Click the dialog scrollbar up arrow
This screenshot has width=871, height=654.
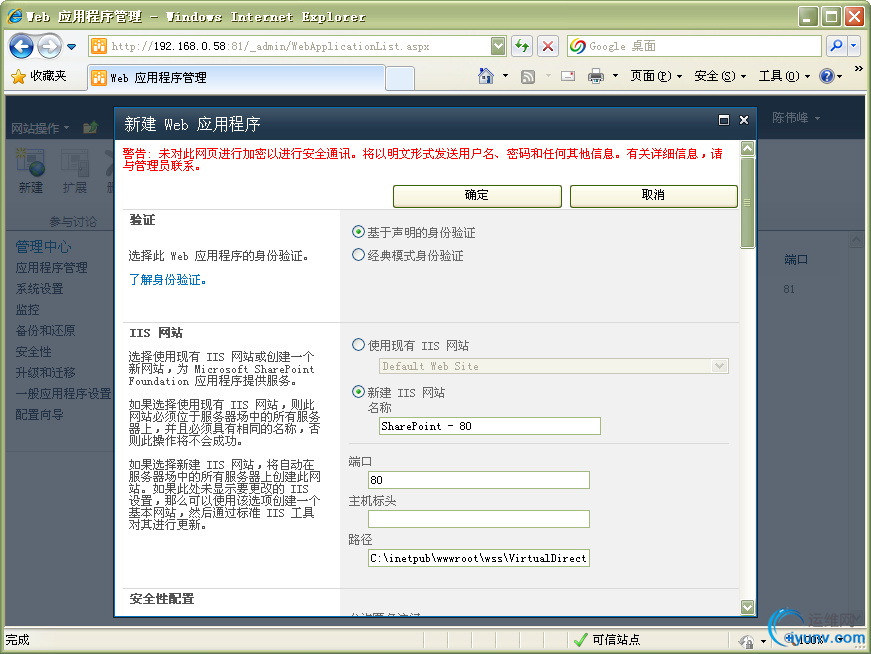[748, 148]
